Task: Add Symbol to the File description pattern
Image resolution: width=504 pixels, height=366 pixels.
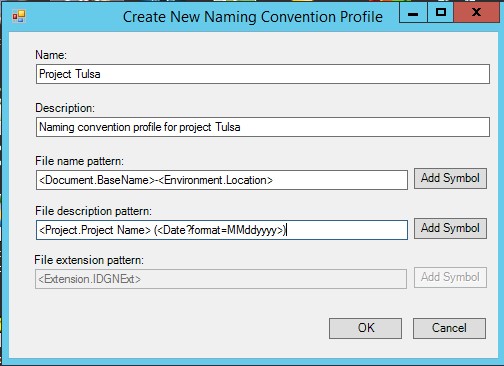Action: pyautogui.click(x=450, y=228)
